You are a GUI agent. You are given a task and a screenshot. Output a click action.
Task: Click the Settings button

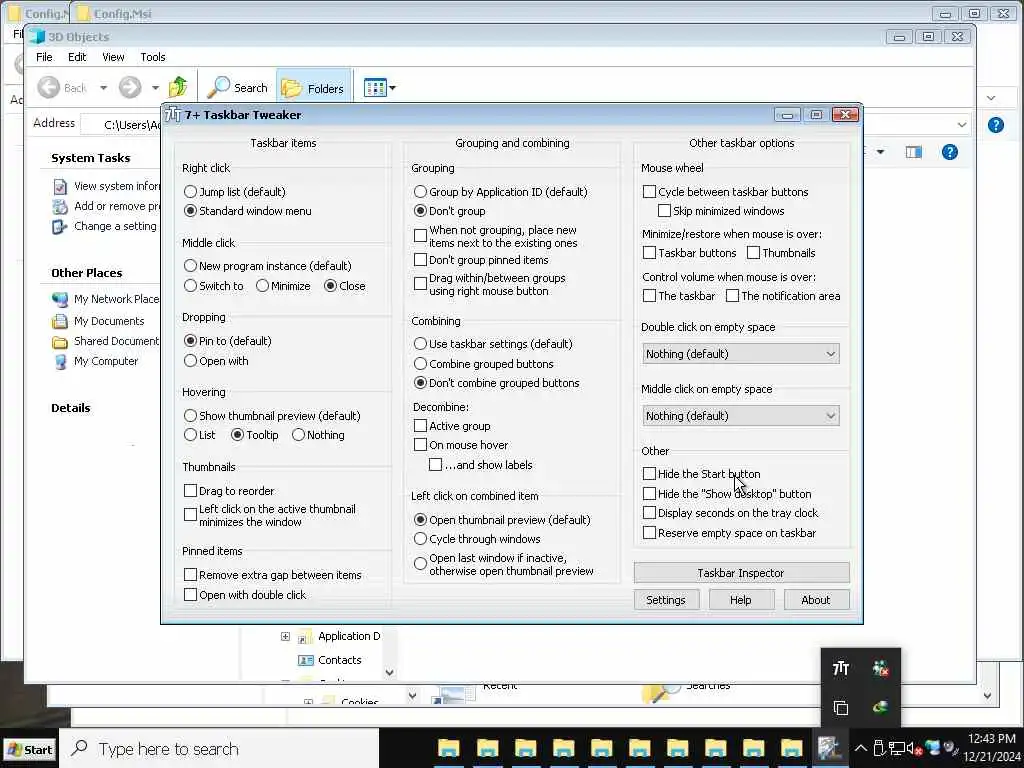[x=666, y=600]
